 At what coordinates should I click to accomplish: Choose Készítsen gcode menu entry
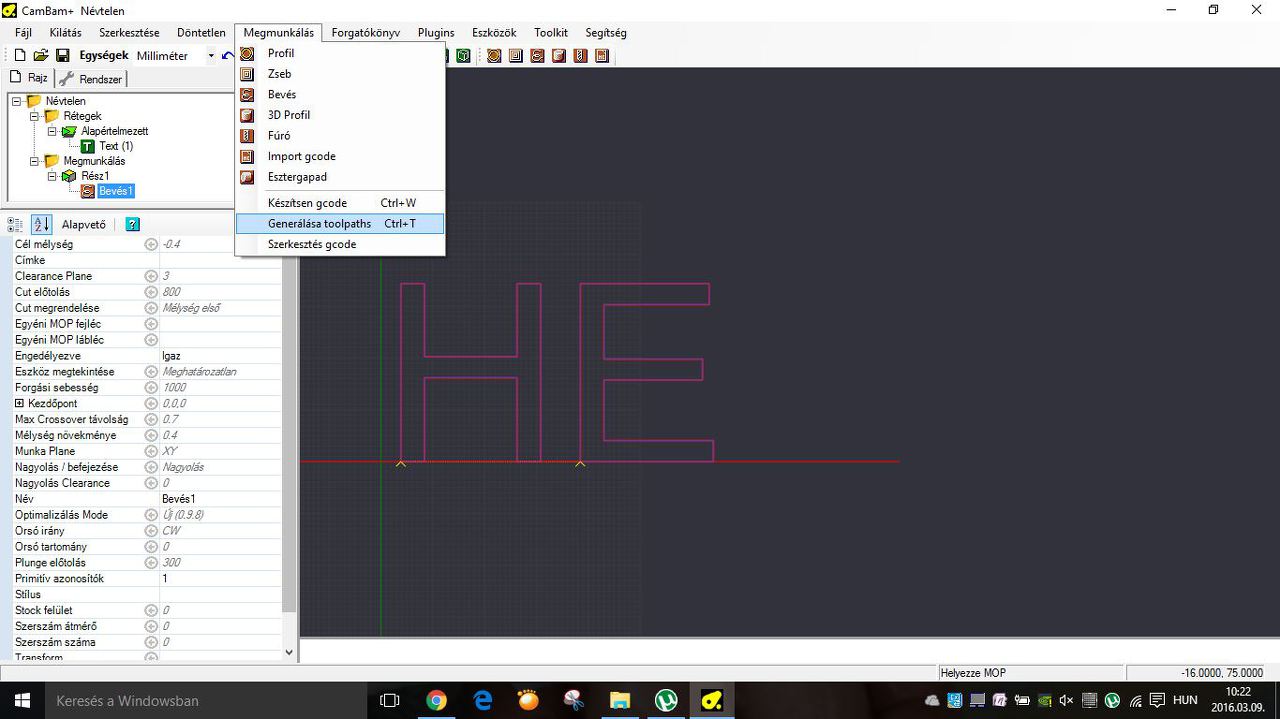[x=340, y=203]
